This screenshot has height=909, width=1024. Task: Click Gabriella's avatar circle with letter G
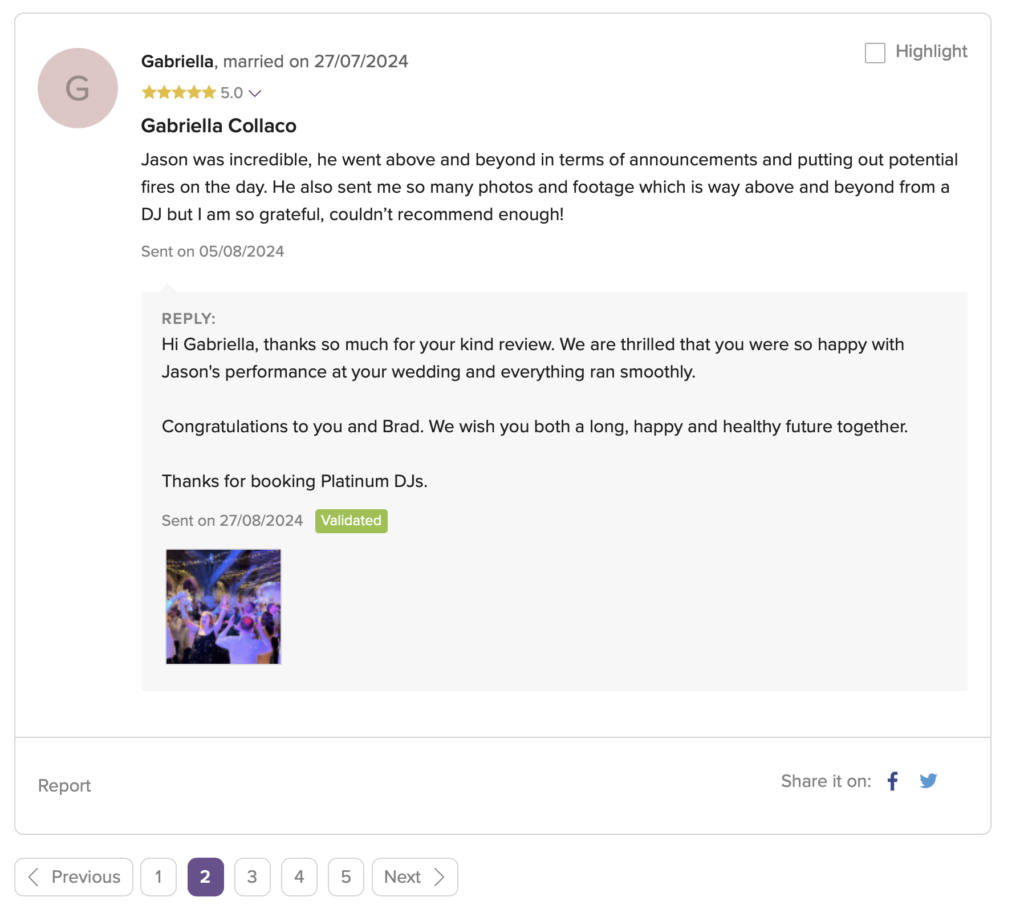pyautogui.click(x=78, y=88)
